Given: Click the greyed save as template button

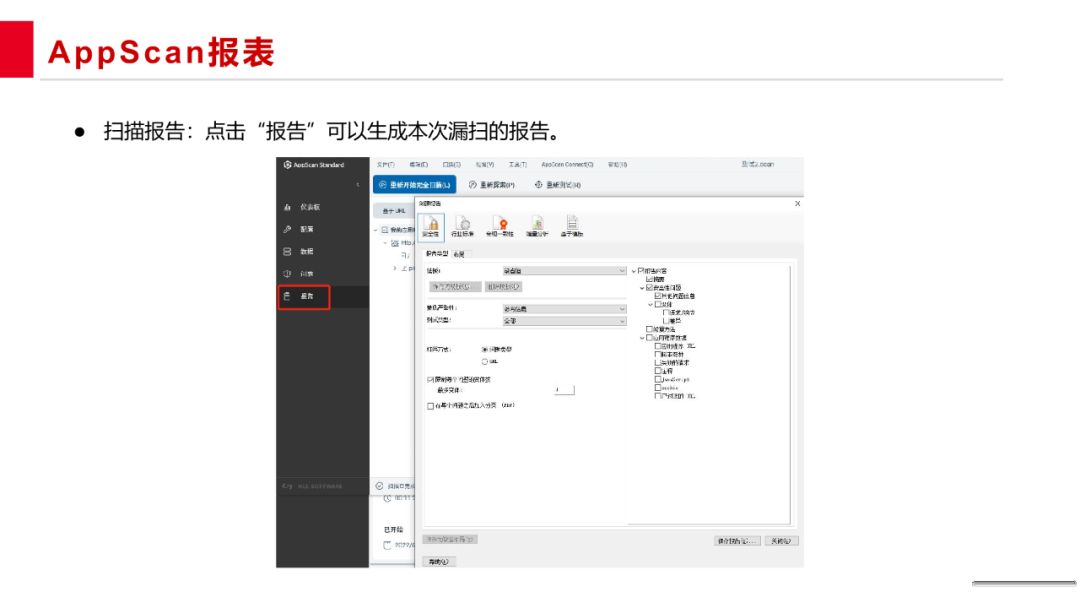Looking at the screenshot, I should pyautogui.click(x=450, y=540).
